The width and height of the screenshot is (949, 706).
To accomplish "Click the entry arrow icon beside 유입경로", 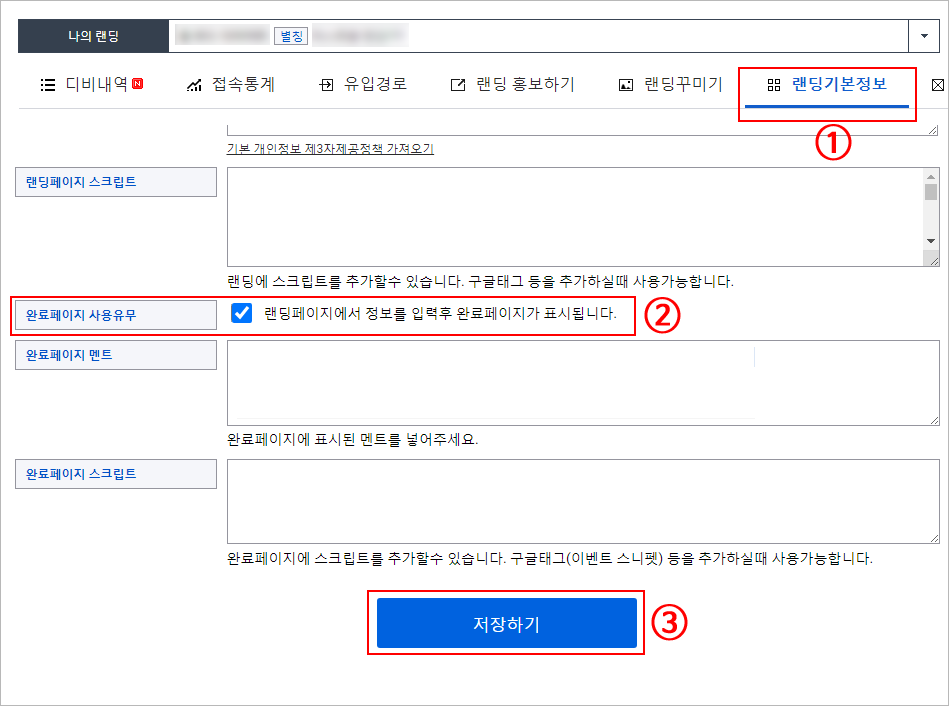I will (325, 85).
